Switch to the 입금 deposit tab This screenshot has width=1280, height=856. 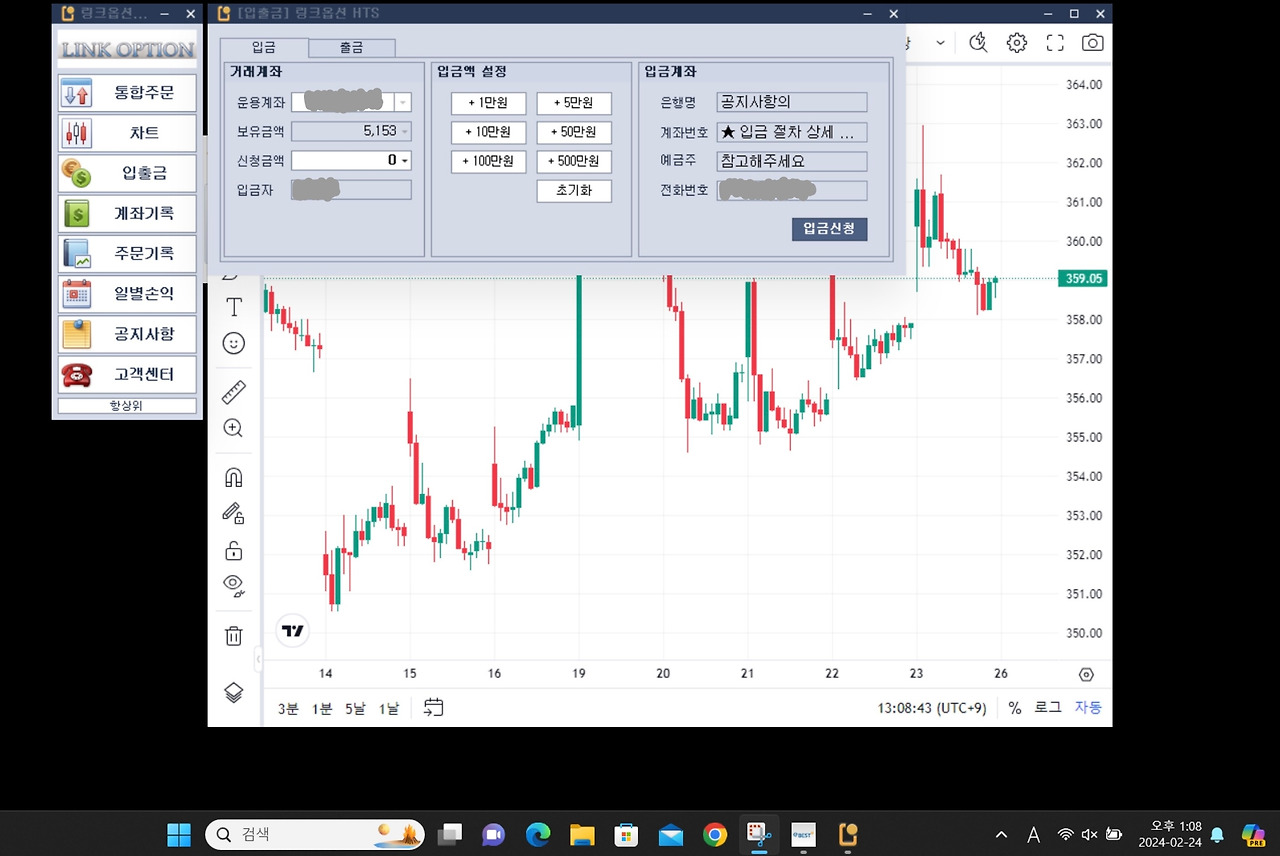[x=264, y=47]
